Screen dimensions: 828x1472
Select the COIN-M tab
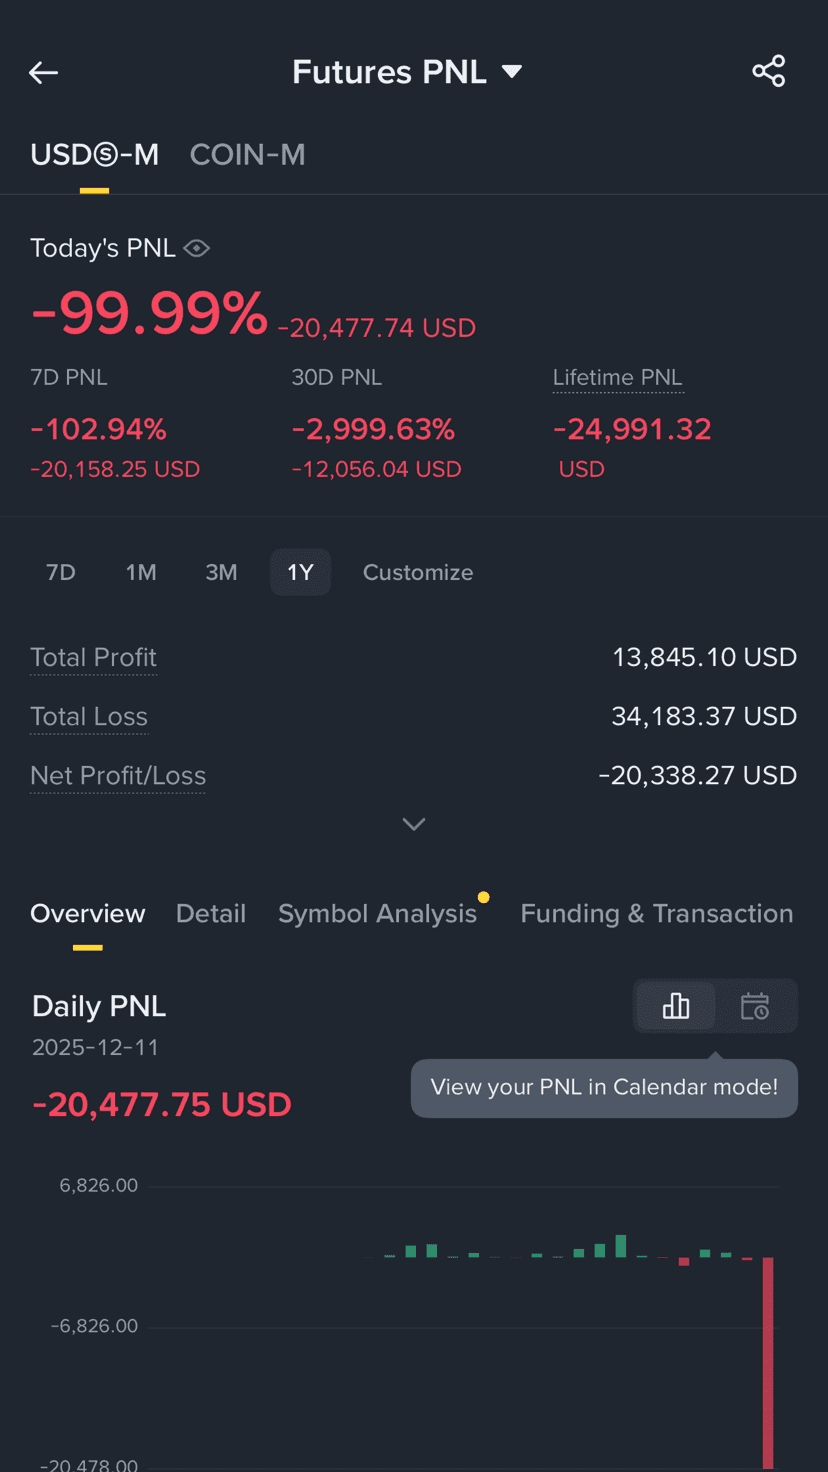[x=247, y=154]
